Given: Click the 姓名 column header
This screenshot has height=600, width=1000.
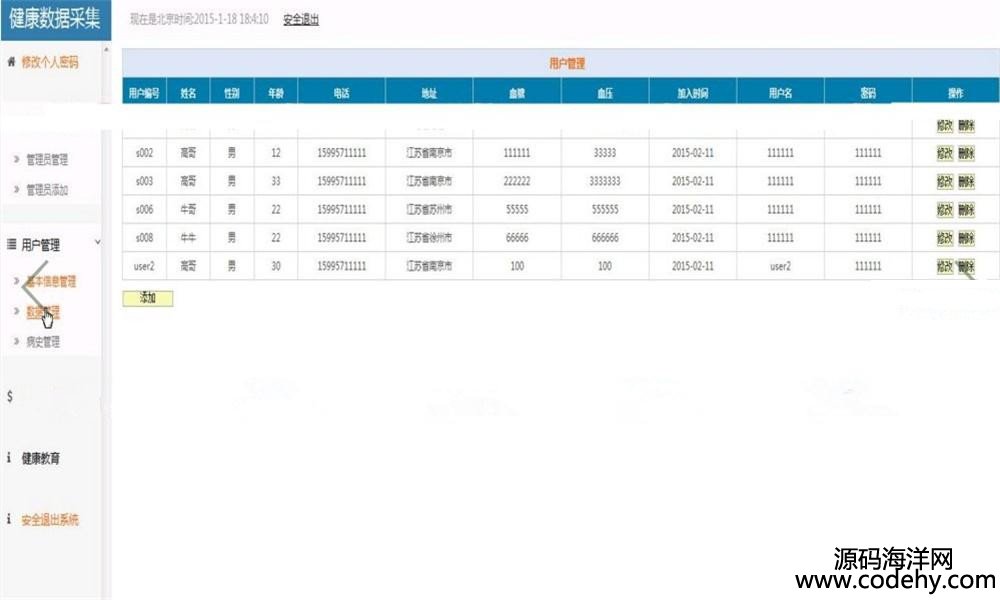Looking at the screenshot, I should click(x=188, y=93).
